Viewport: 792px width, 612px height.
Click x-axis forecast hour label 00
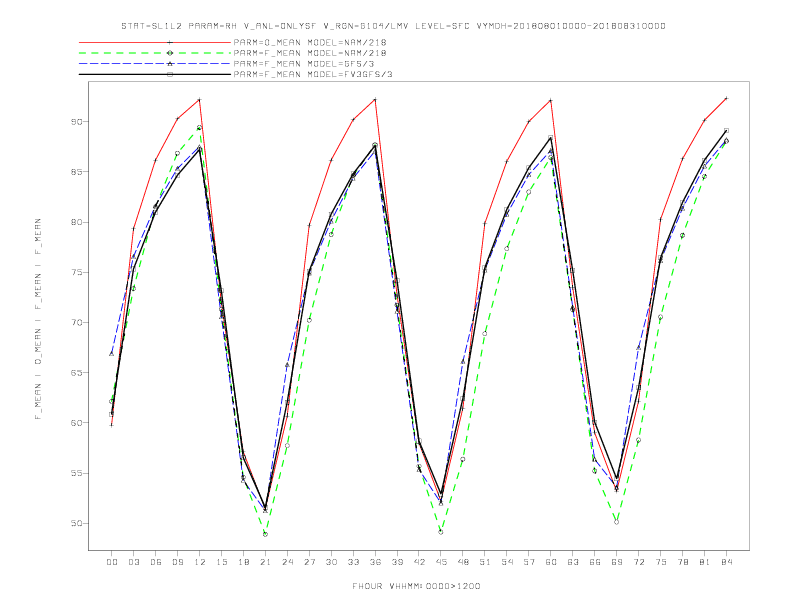112,562
